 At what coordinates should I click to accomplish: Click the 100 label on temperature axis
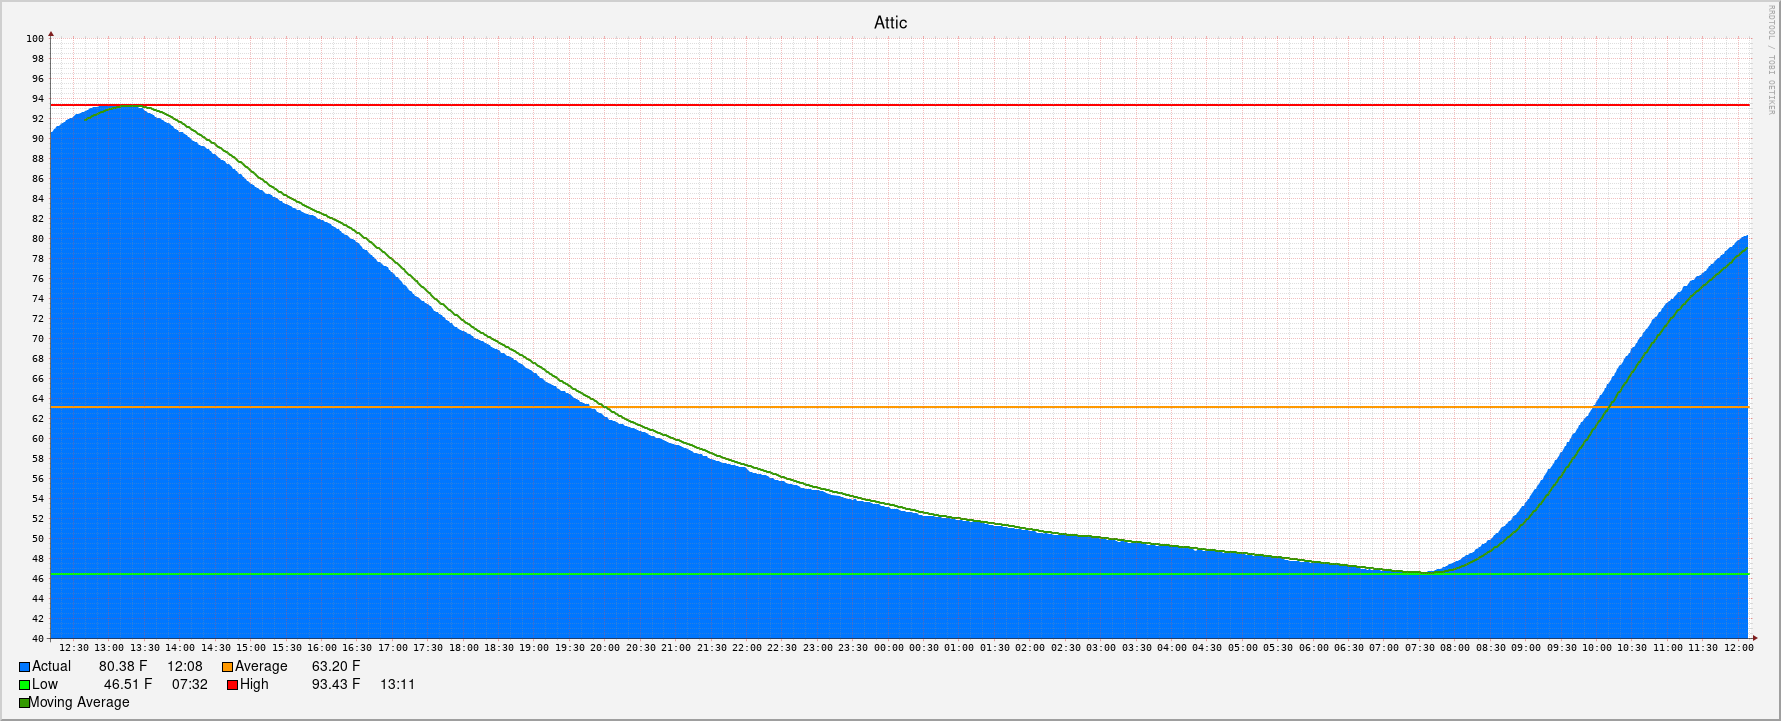coord(35,39)
